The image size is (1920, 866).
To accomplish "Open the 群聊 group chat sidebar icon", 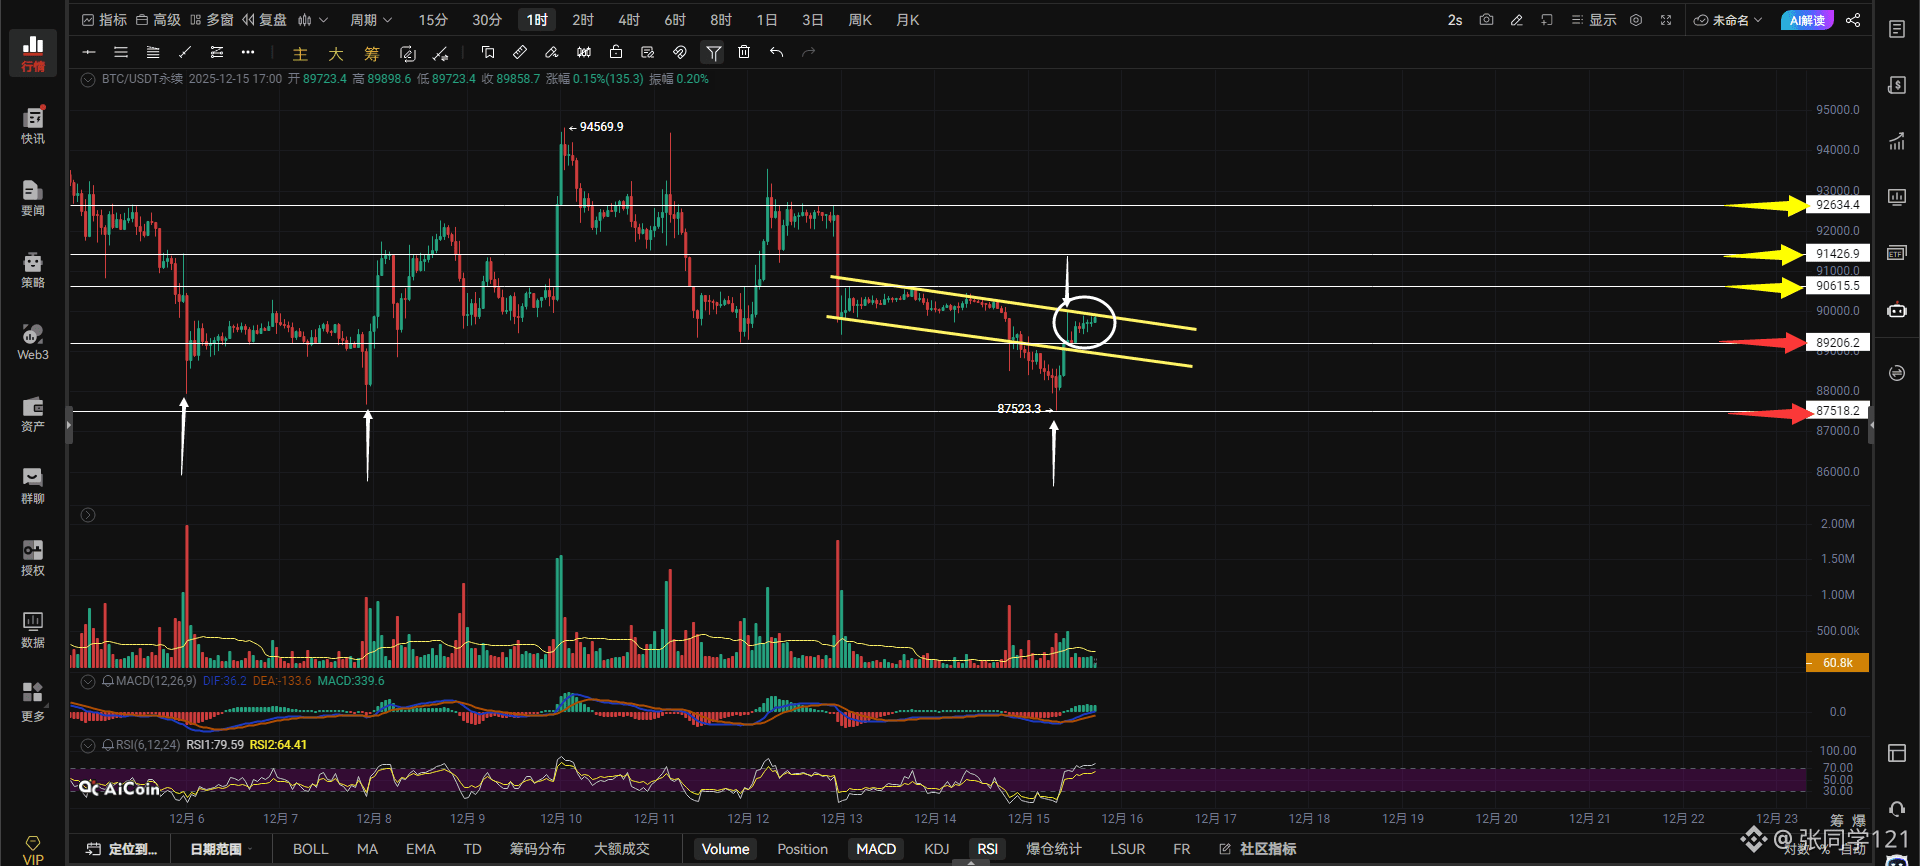I will coord(33,485).
